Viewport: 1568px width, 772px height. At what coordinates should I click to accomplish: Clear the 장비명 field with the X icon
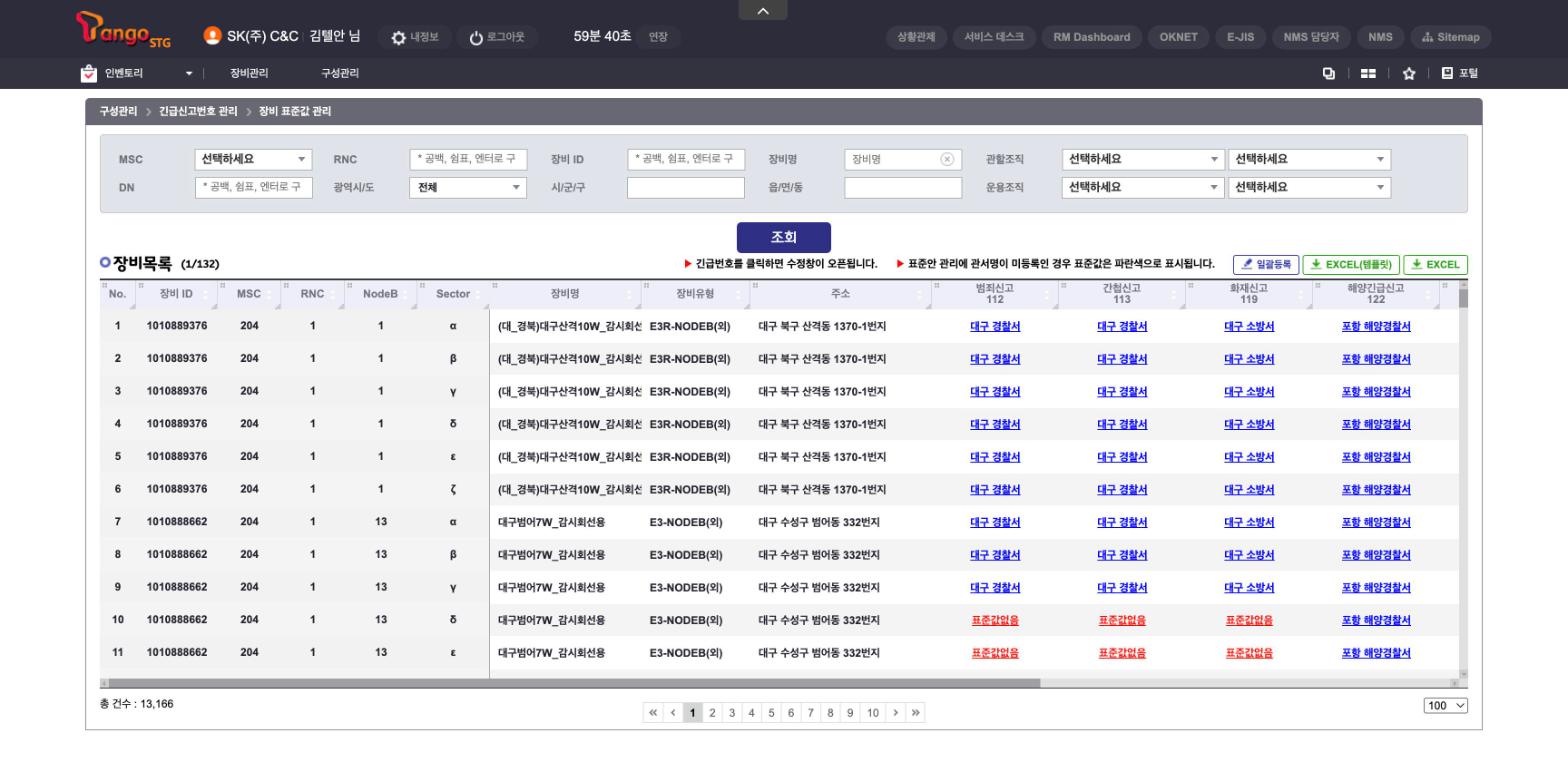click(947, 159)
